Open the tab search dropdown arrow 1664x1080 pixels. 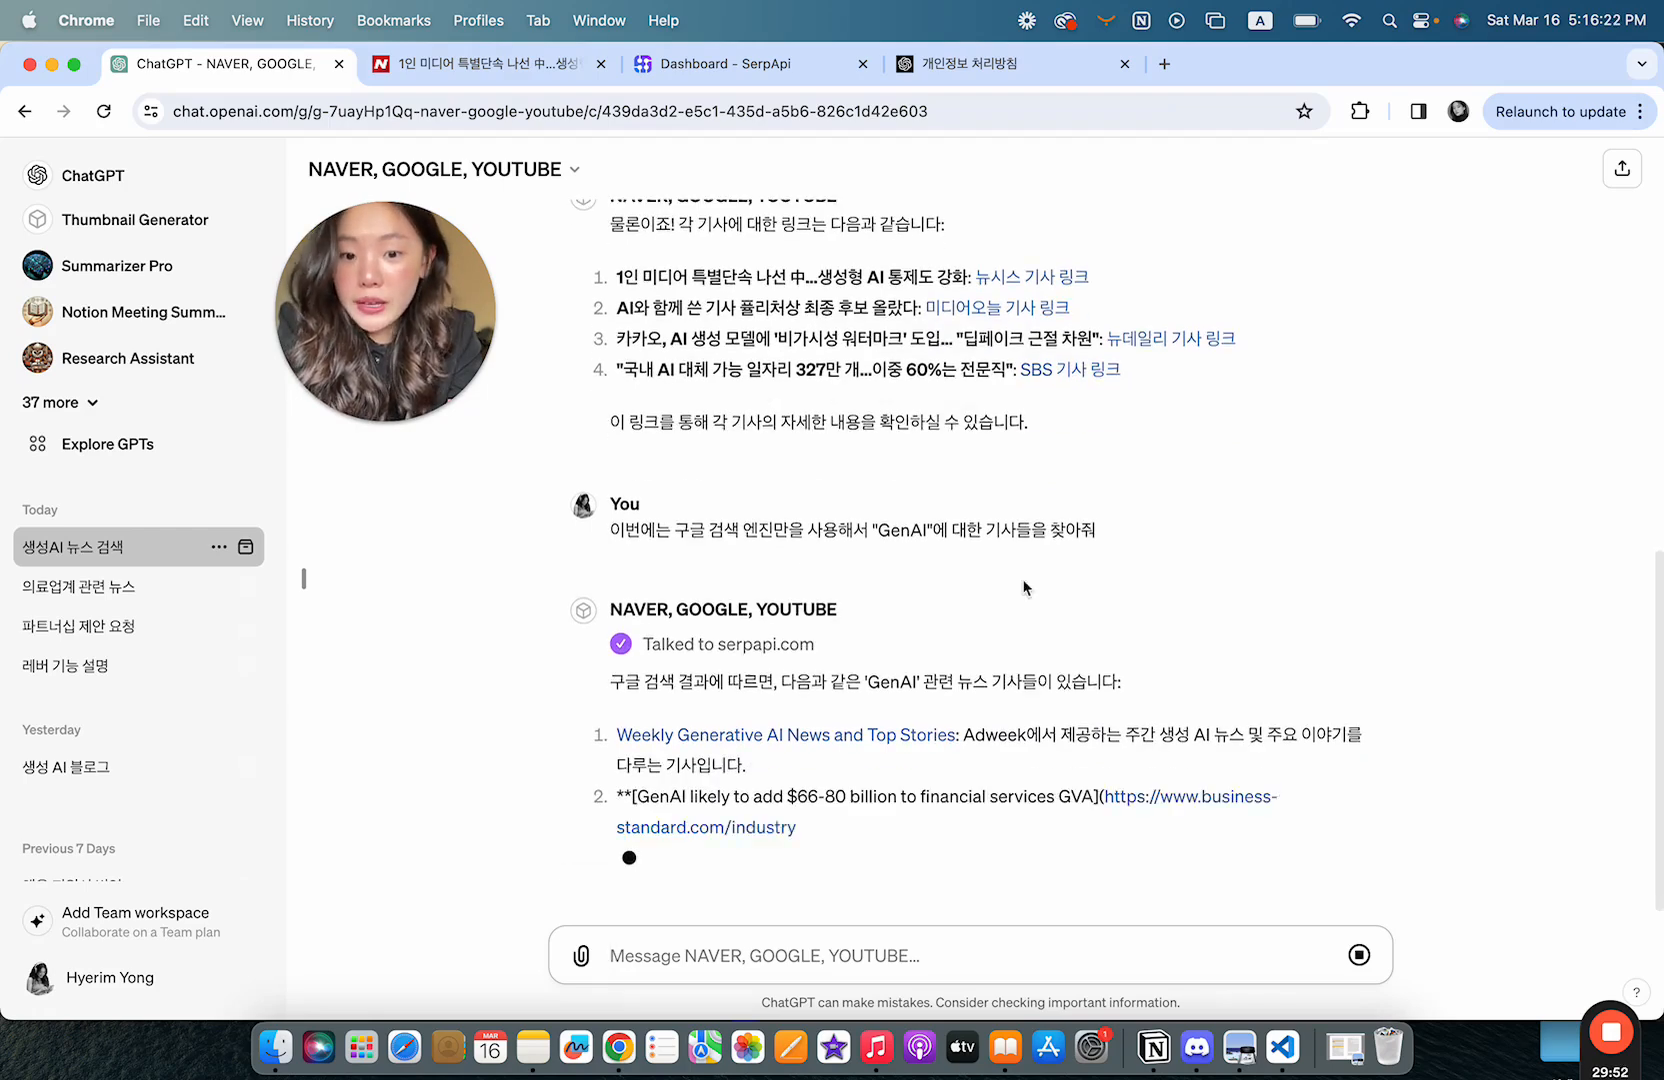1641,64
